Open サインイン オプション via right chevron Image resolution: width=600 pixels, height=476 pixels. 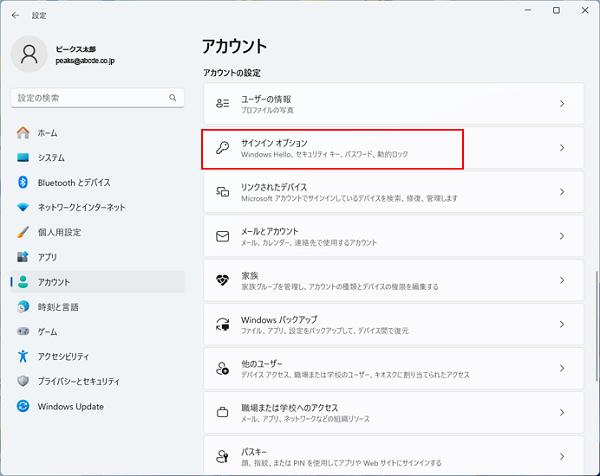tap(562, 148)
